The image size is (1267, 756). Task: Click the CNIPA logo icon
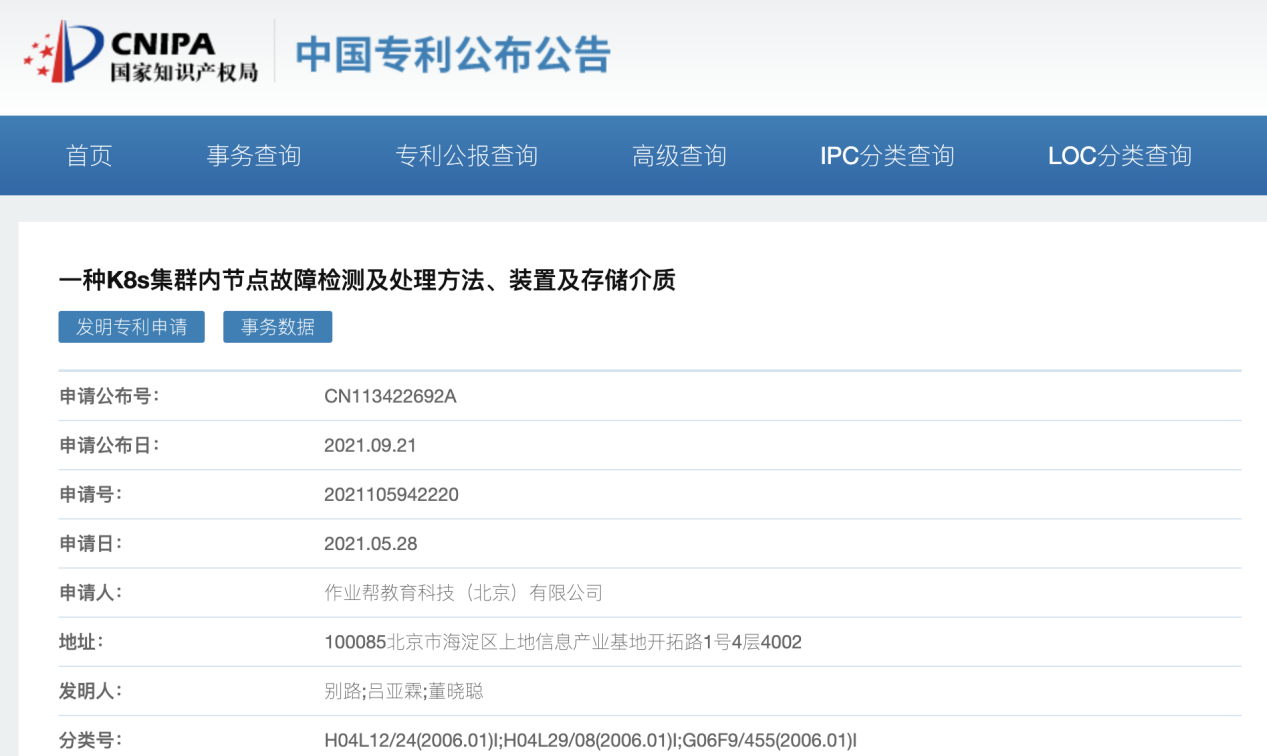click(x=63, y=53)
